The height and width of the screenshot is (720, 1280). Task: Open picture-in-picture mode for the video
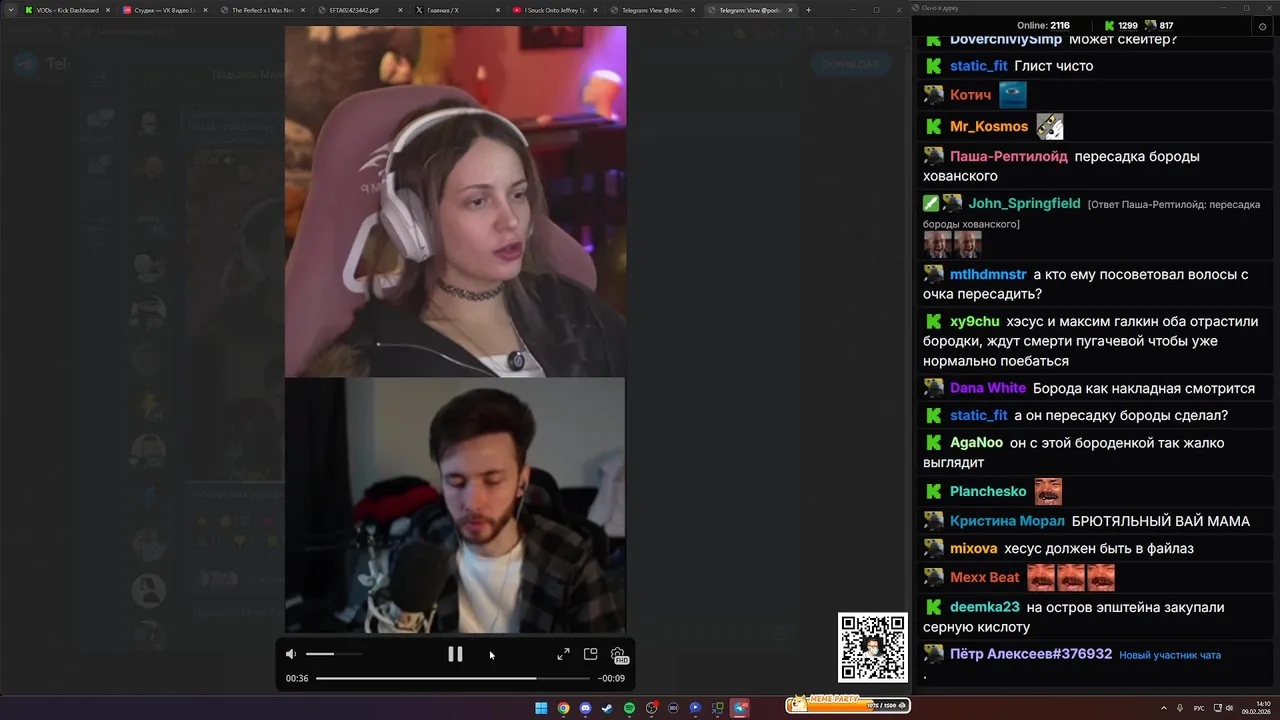click(591, 654)
